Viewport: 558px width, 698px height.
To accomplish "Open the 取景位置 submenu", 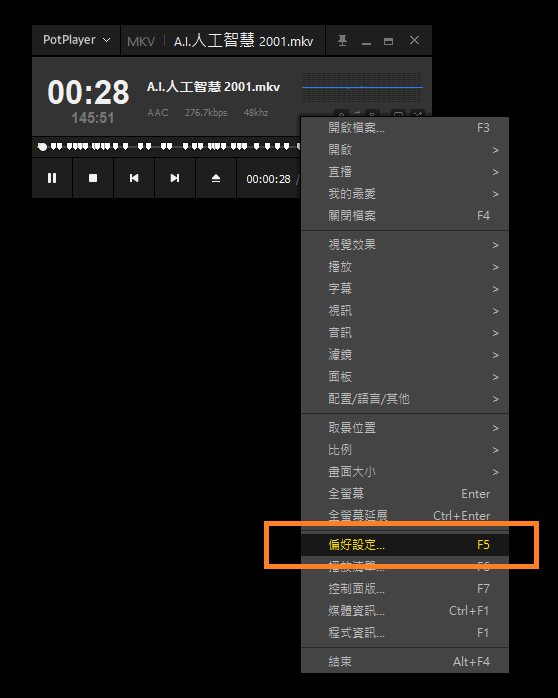I will click(x=405, y=428).
